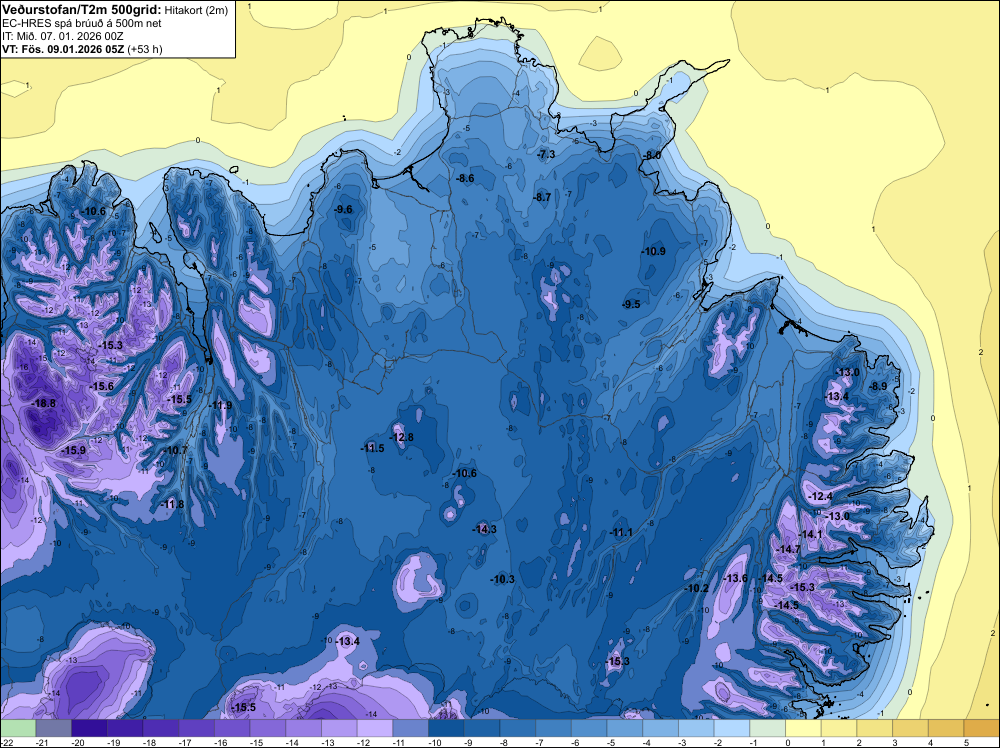Image resolution: width=1000 pixels, height=748 pixels.
Task: Click the -10.9 temperature label
Action: (654, 251)
